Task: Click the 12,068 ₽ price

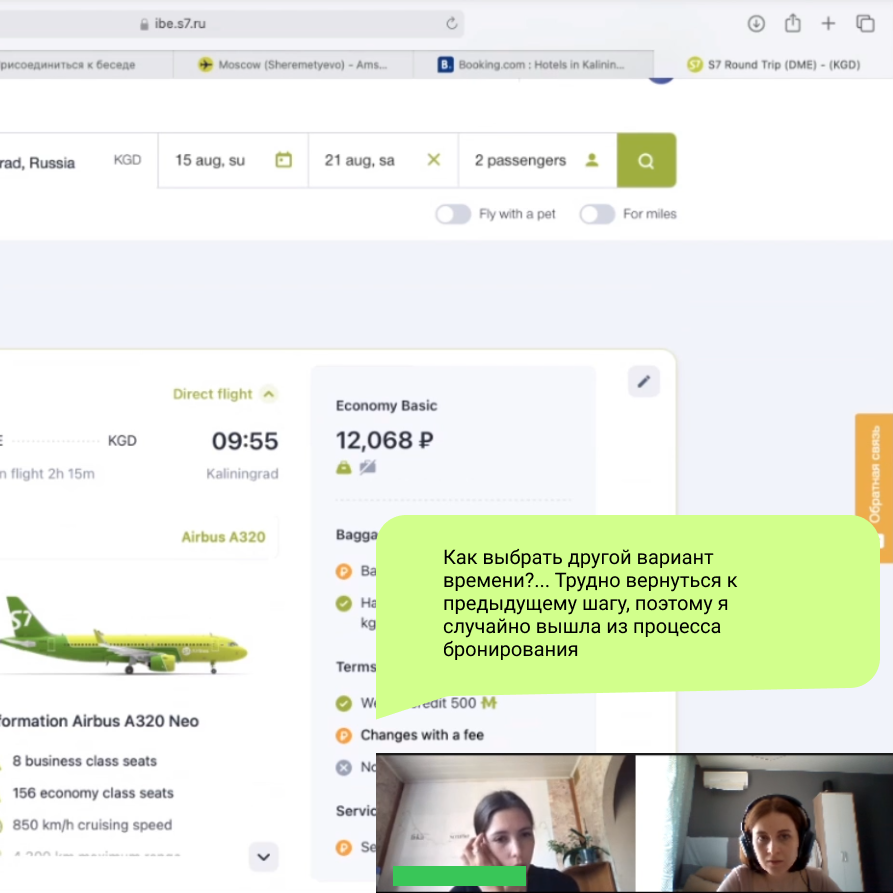Action: tap(384, 440)
